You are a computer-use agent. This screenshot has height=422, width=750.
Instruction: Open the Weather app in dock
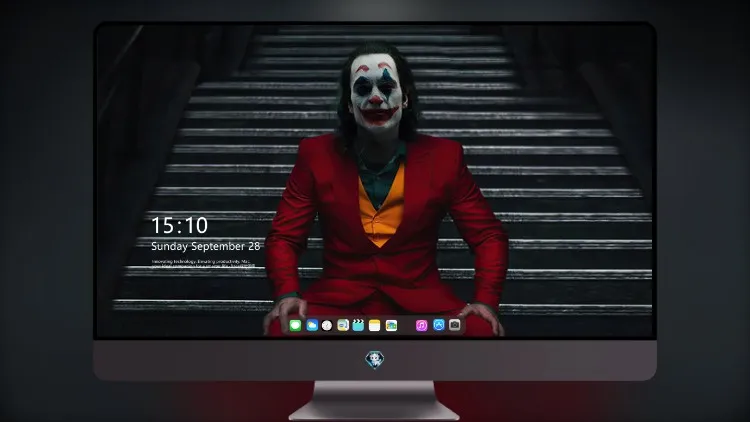pos(312,325)
